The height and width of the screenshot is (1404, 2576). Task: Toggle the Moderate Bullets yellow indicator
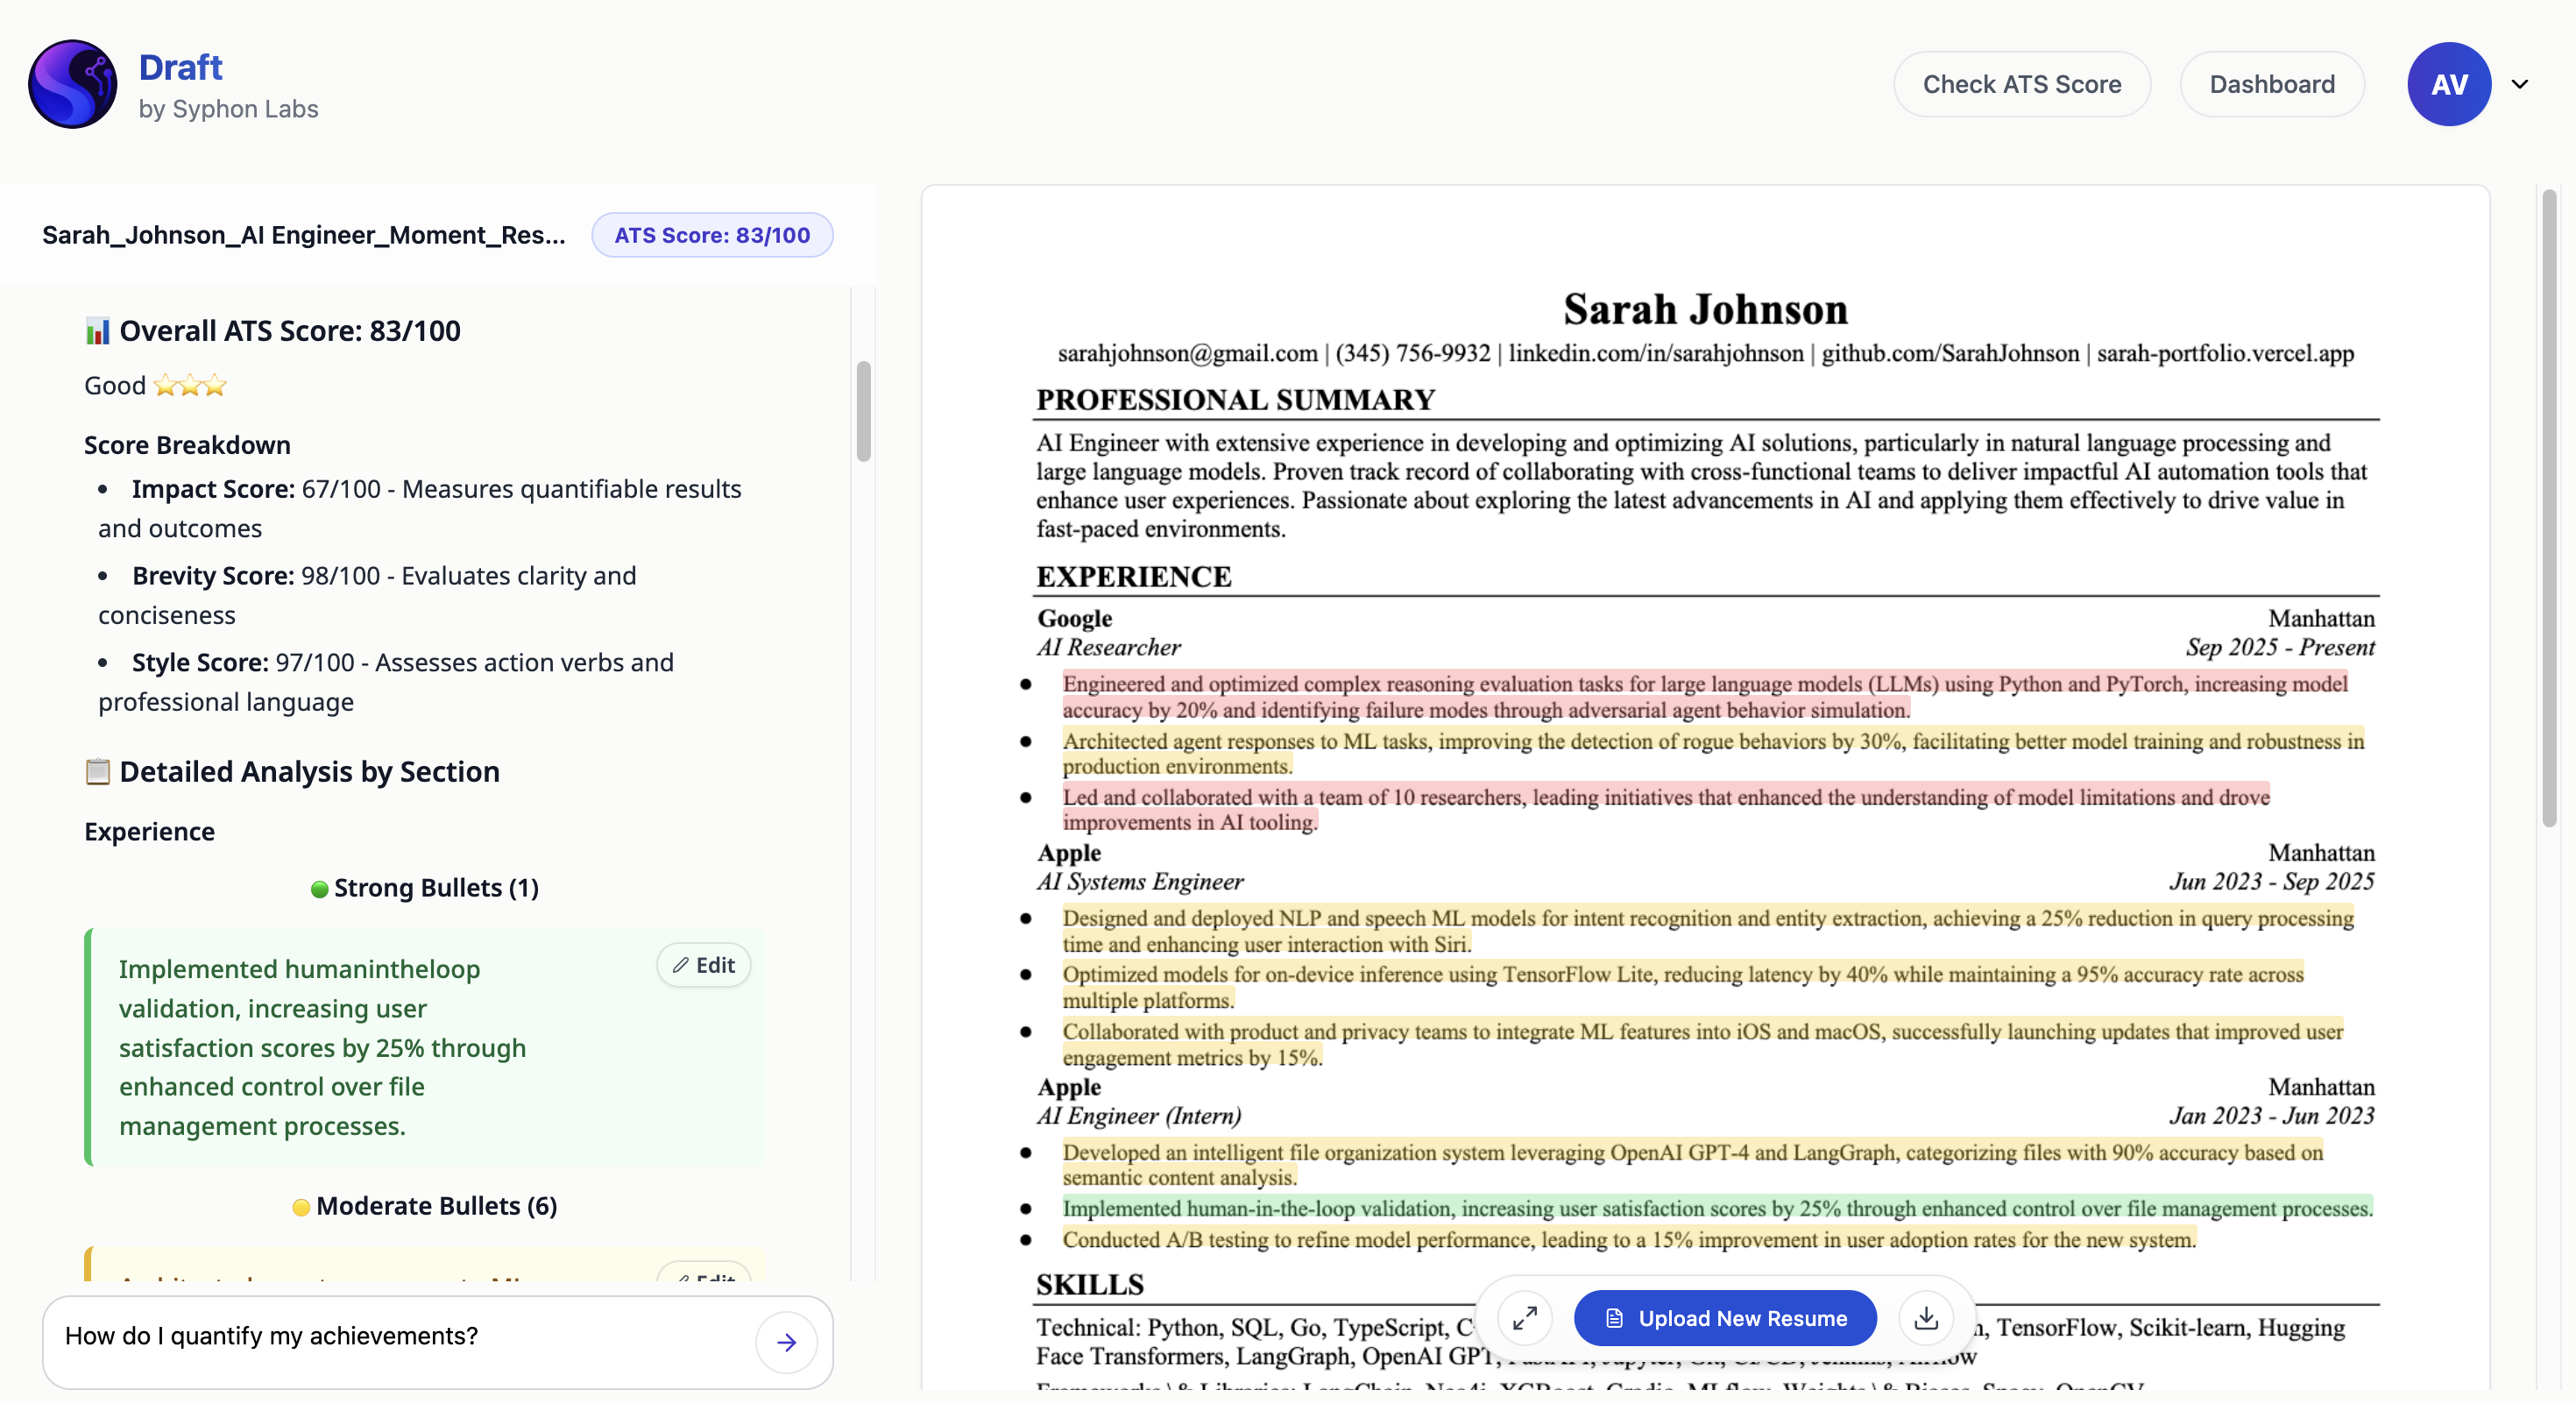pyautogui.click(x=302, y=1207)
